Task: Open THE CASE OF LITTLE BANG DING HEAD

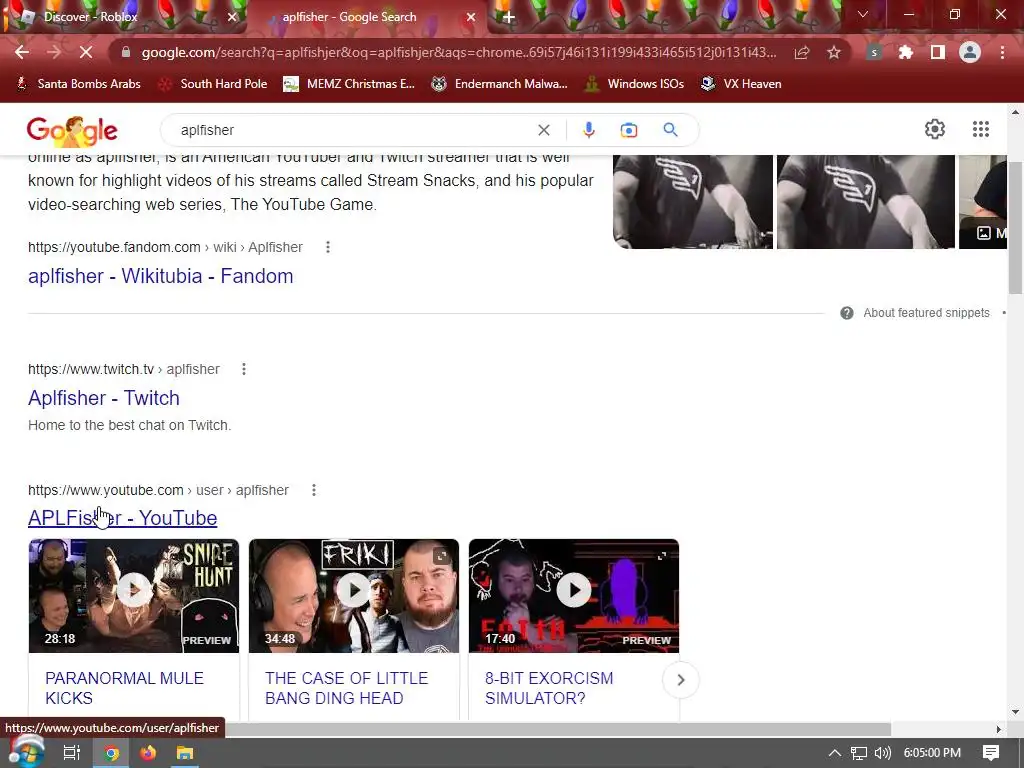Action: pos(346,688)
